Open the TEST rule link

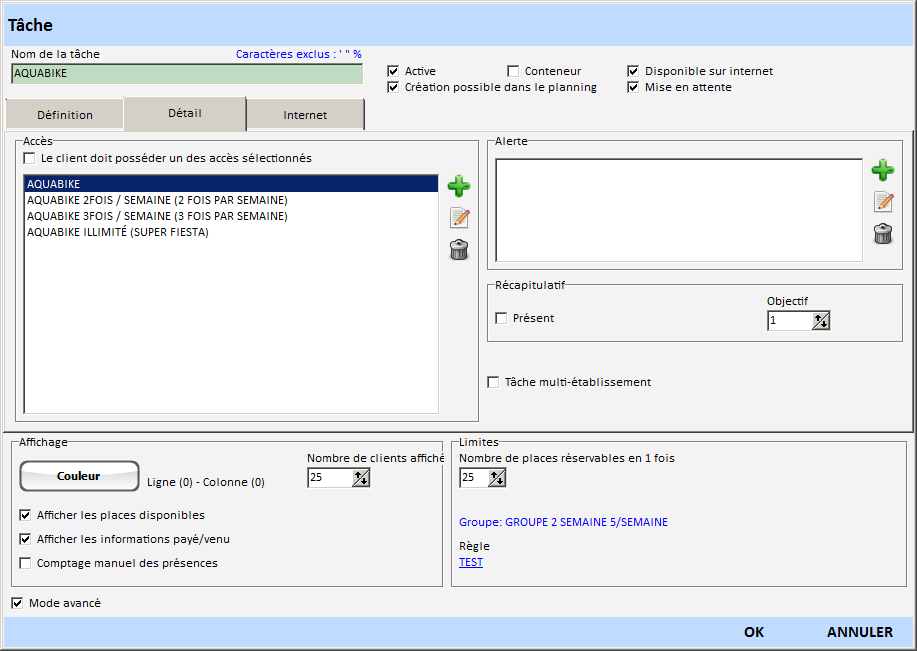471,562
